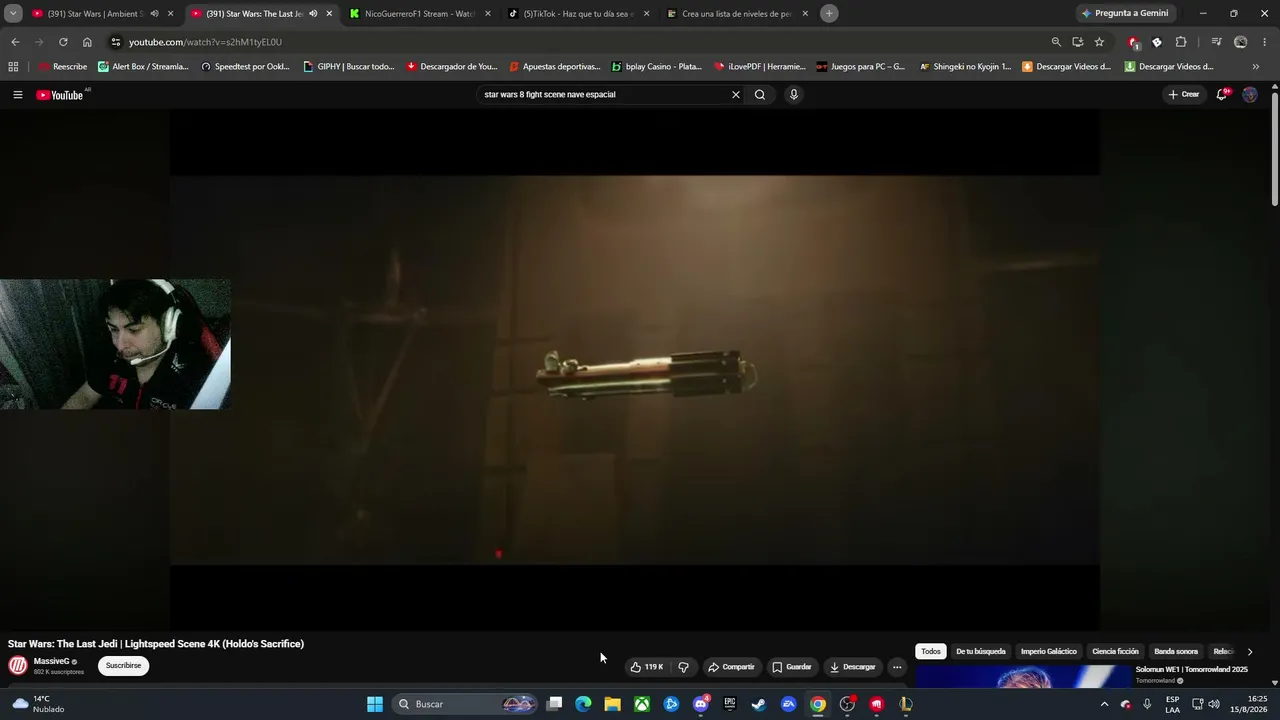1280x720 pixels.
Task: Open the Chrome apps grid shortcut
Action: (13, 67)
